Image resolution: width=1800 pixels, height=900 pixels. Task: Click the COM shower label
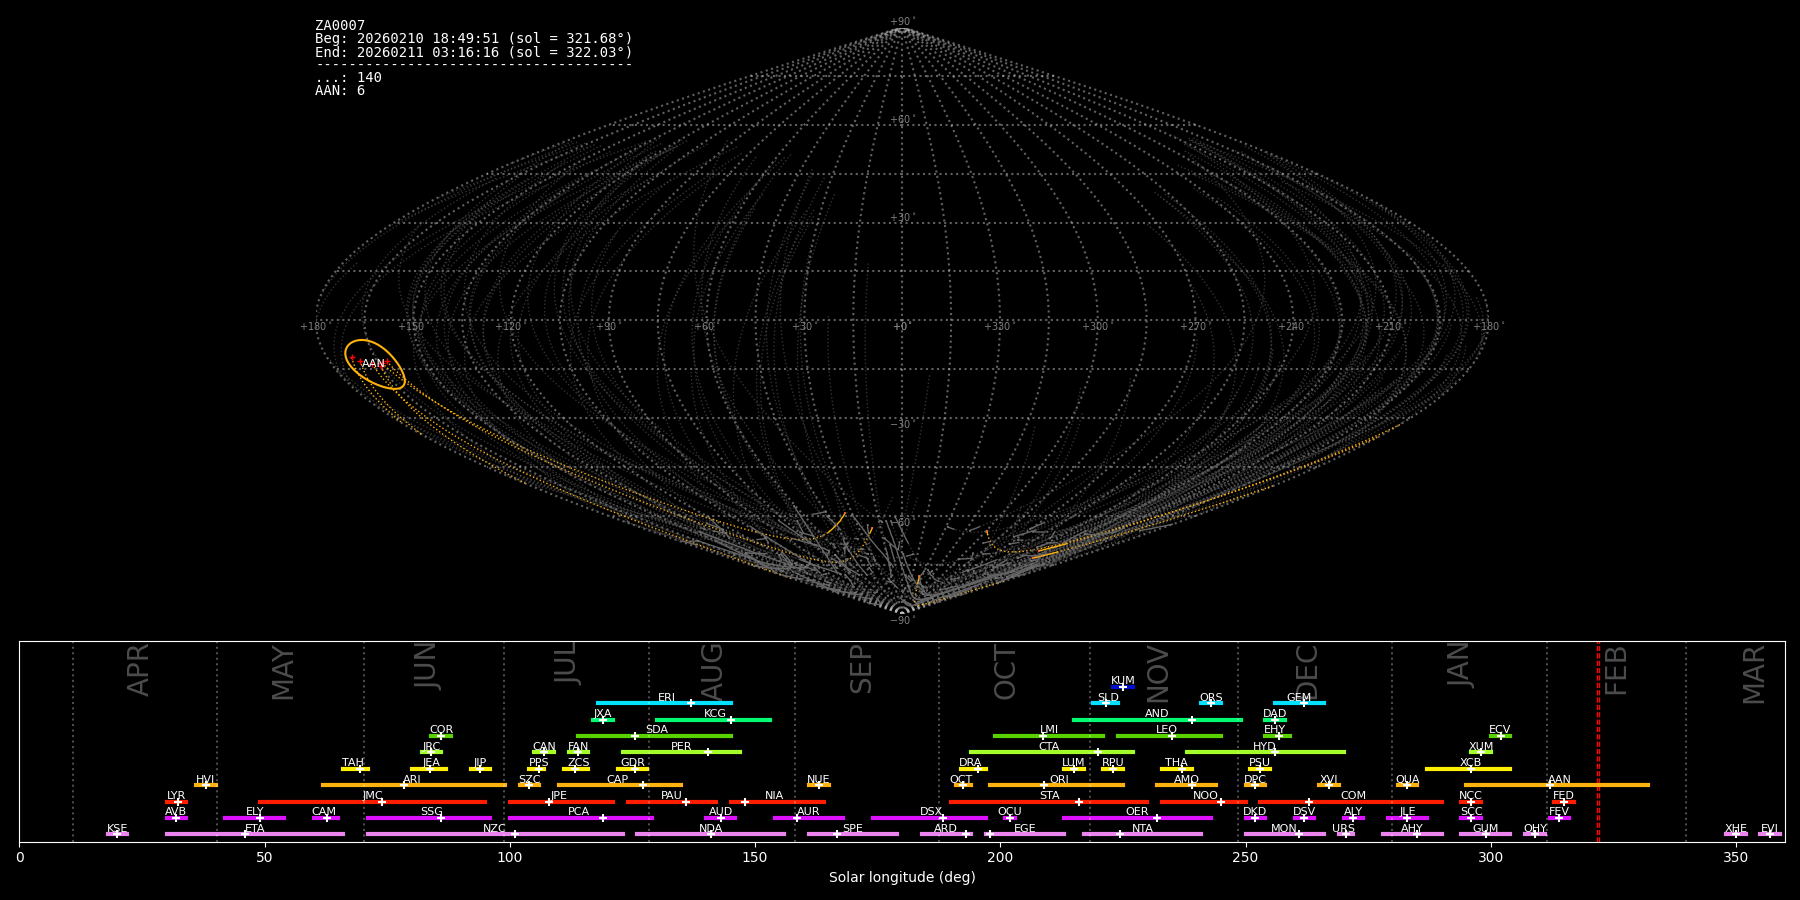point(1354,796)
